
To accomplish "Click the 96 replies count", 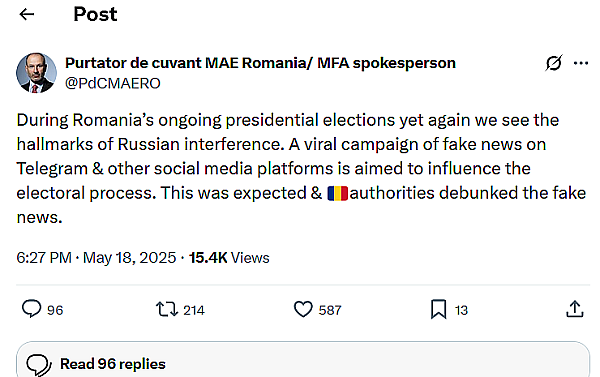I will coord(55,310).
